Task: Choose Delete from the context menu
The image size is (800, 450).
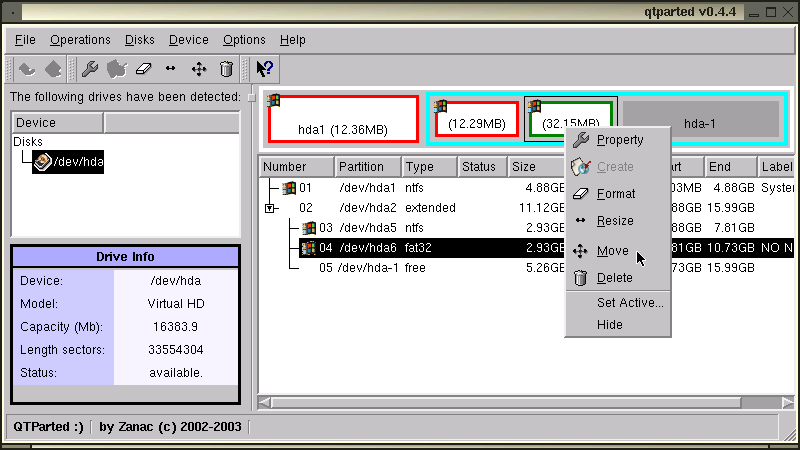Action: (618, 278)
